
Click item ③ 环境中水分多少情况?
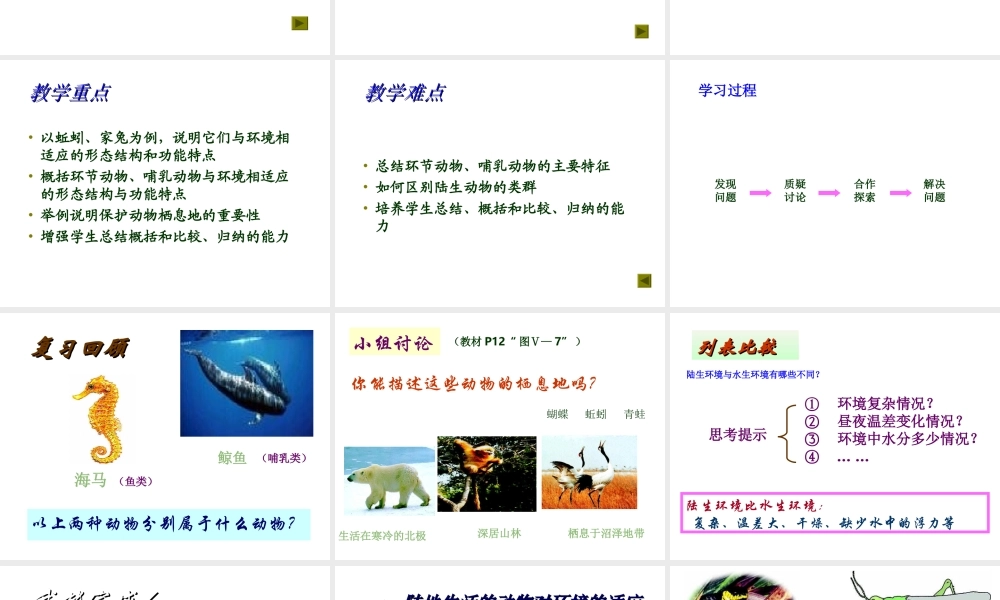pos(891,439)
